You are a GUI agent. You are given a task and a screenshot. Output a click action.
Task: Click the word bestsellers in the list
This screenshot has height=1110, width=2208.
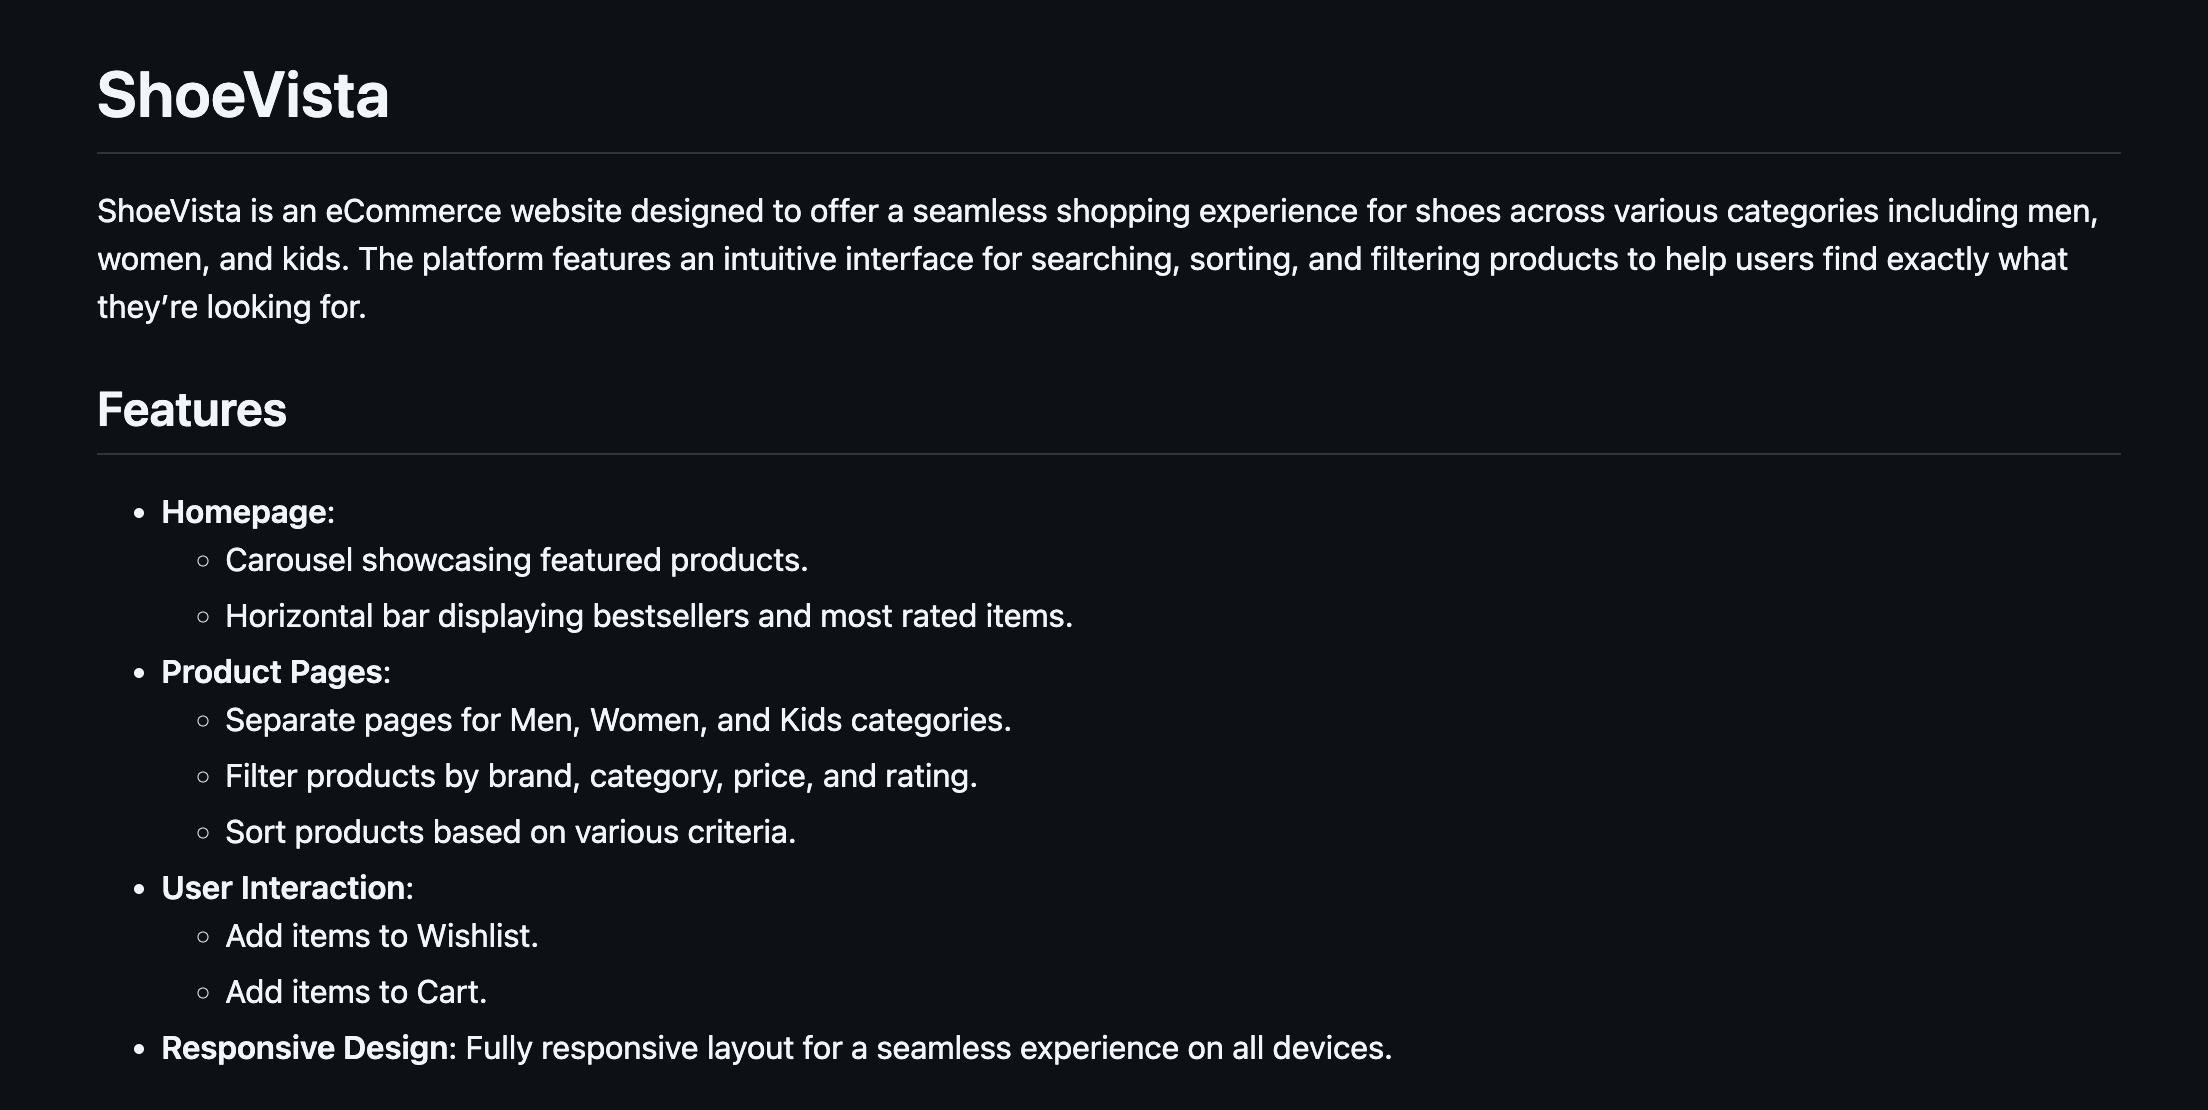click(x=671, y=616)
